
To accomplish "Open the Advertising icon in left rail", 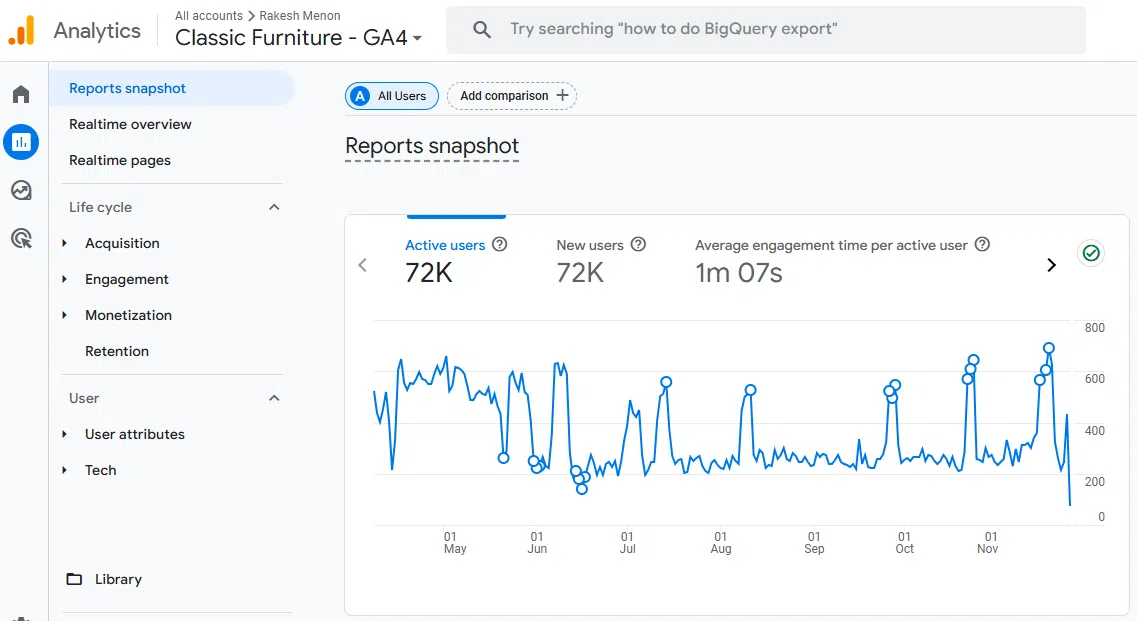I will pos(21,238).
